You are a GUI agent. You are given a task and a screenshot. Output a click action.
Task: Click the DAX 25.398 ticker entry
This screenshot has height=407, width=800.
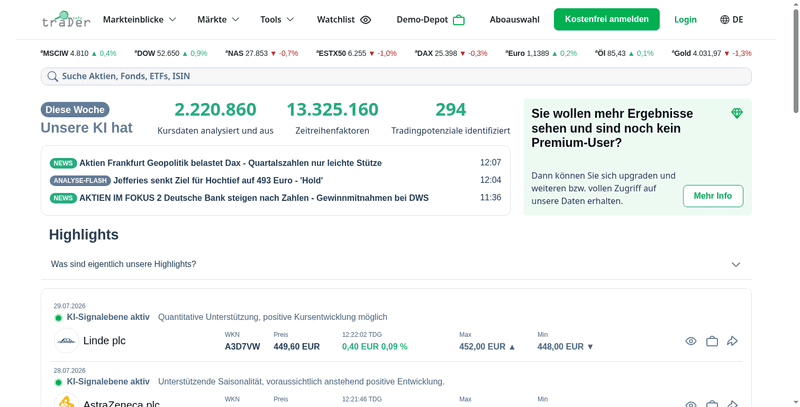(x=451, y=53)
